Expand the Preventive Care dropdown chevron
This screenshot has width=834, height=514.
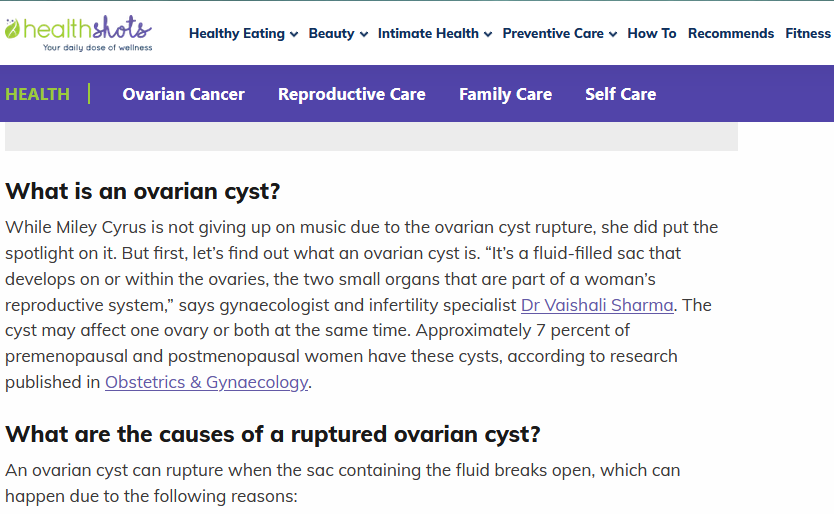pyautogui.click(x=613, y=35)
